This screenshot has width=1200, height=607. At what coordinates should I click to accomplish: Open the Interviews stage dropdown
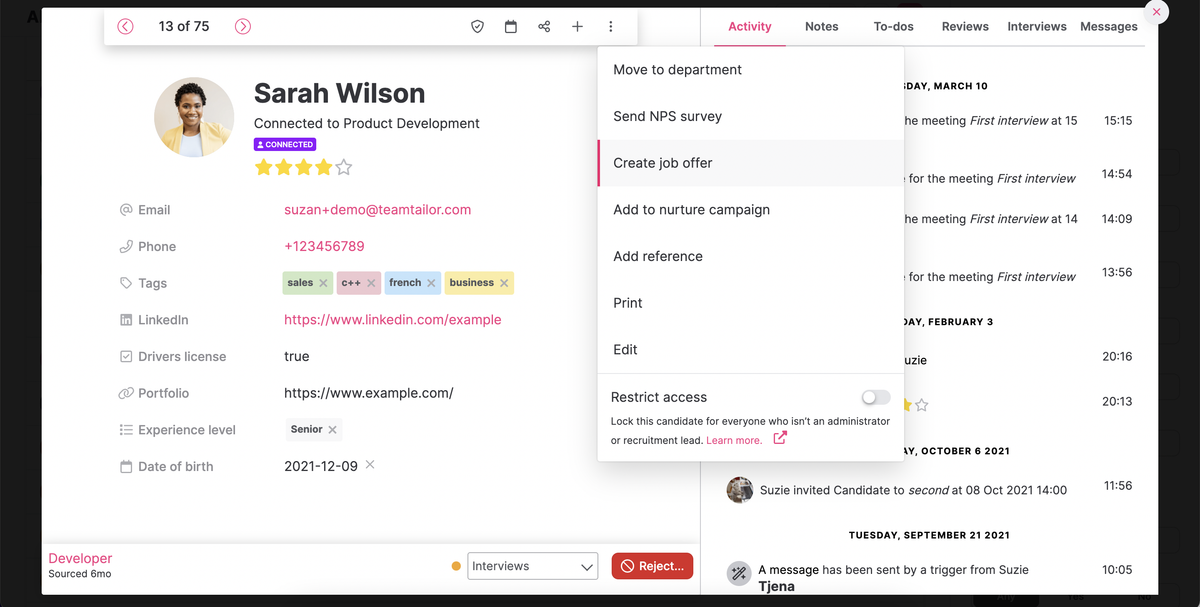pos(533,566)
